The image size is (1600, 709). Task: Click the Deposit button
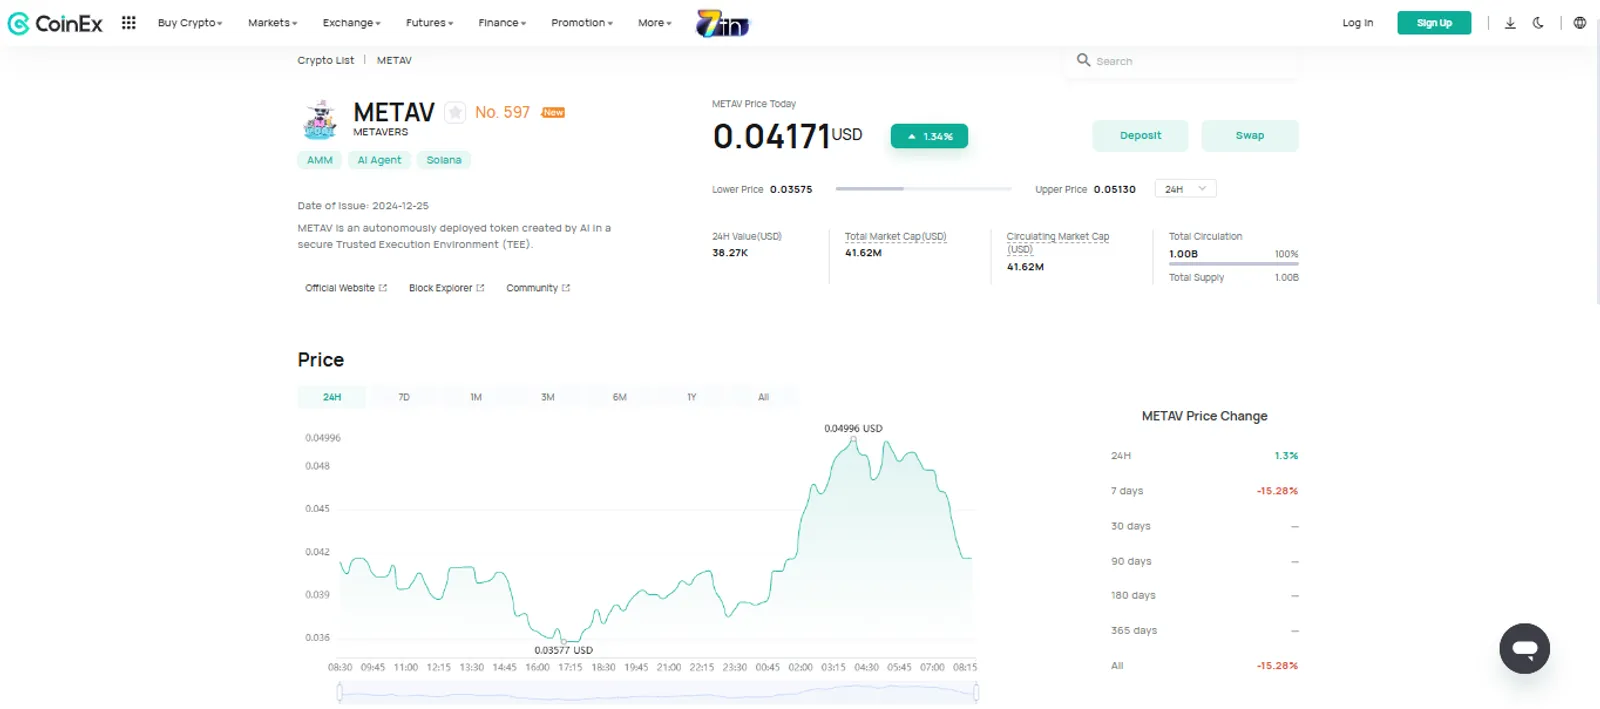[1140, 136]
